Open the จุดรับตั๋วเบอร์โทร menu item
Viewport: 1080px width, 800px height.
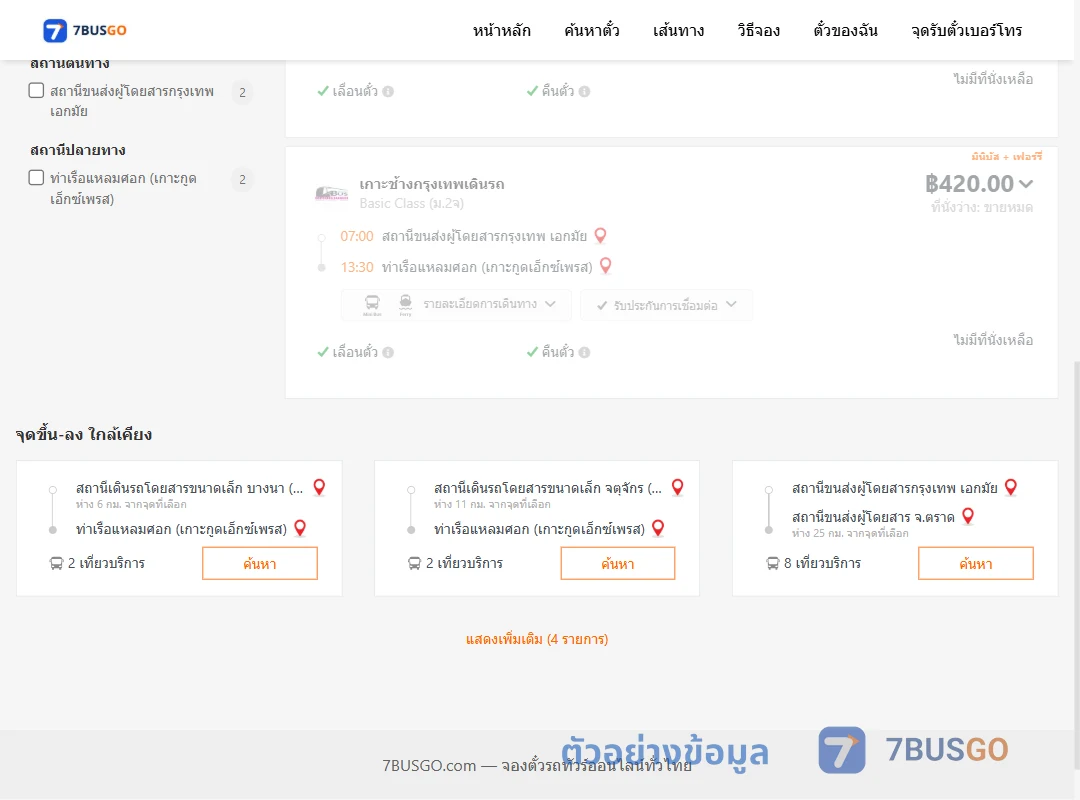click(x=966, y=30)
